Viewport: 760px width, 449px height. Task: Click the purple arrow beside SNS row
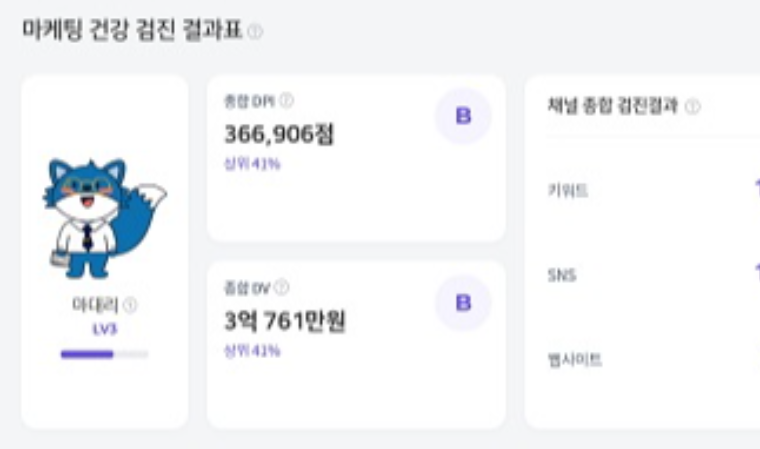757,274
